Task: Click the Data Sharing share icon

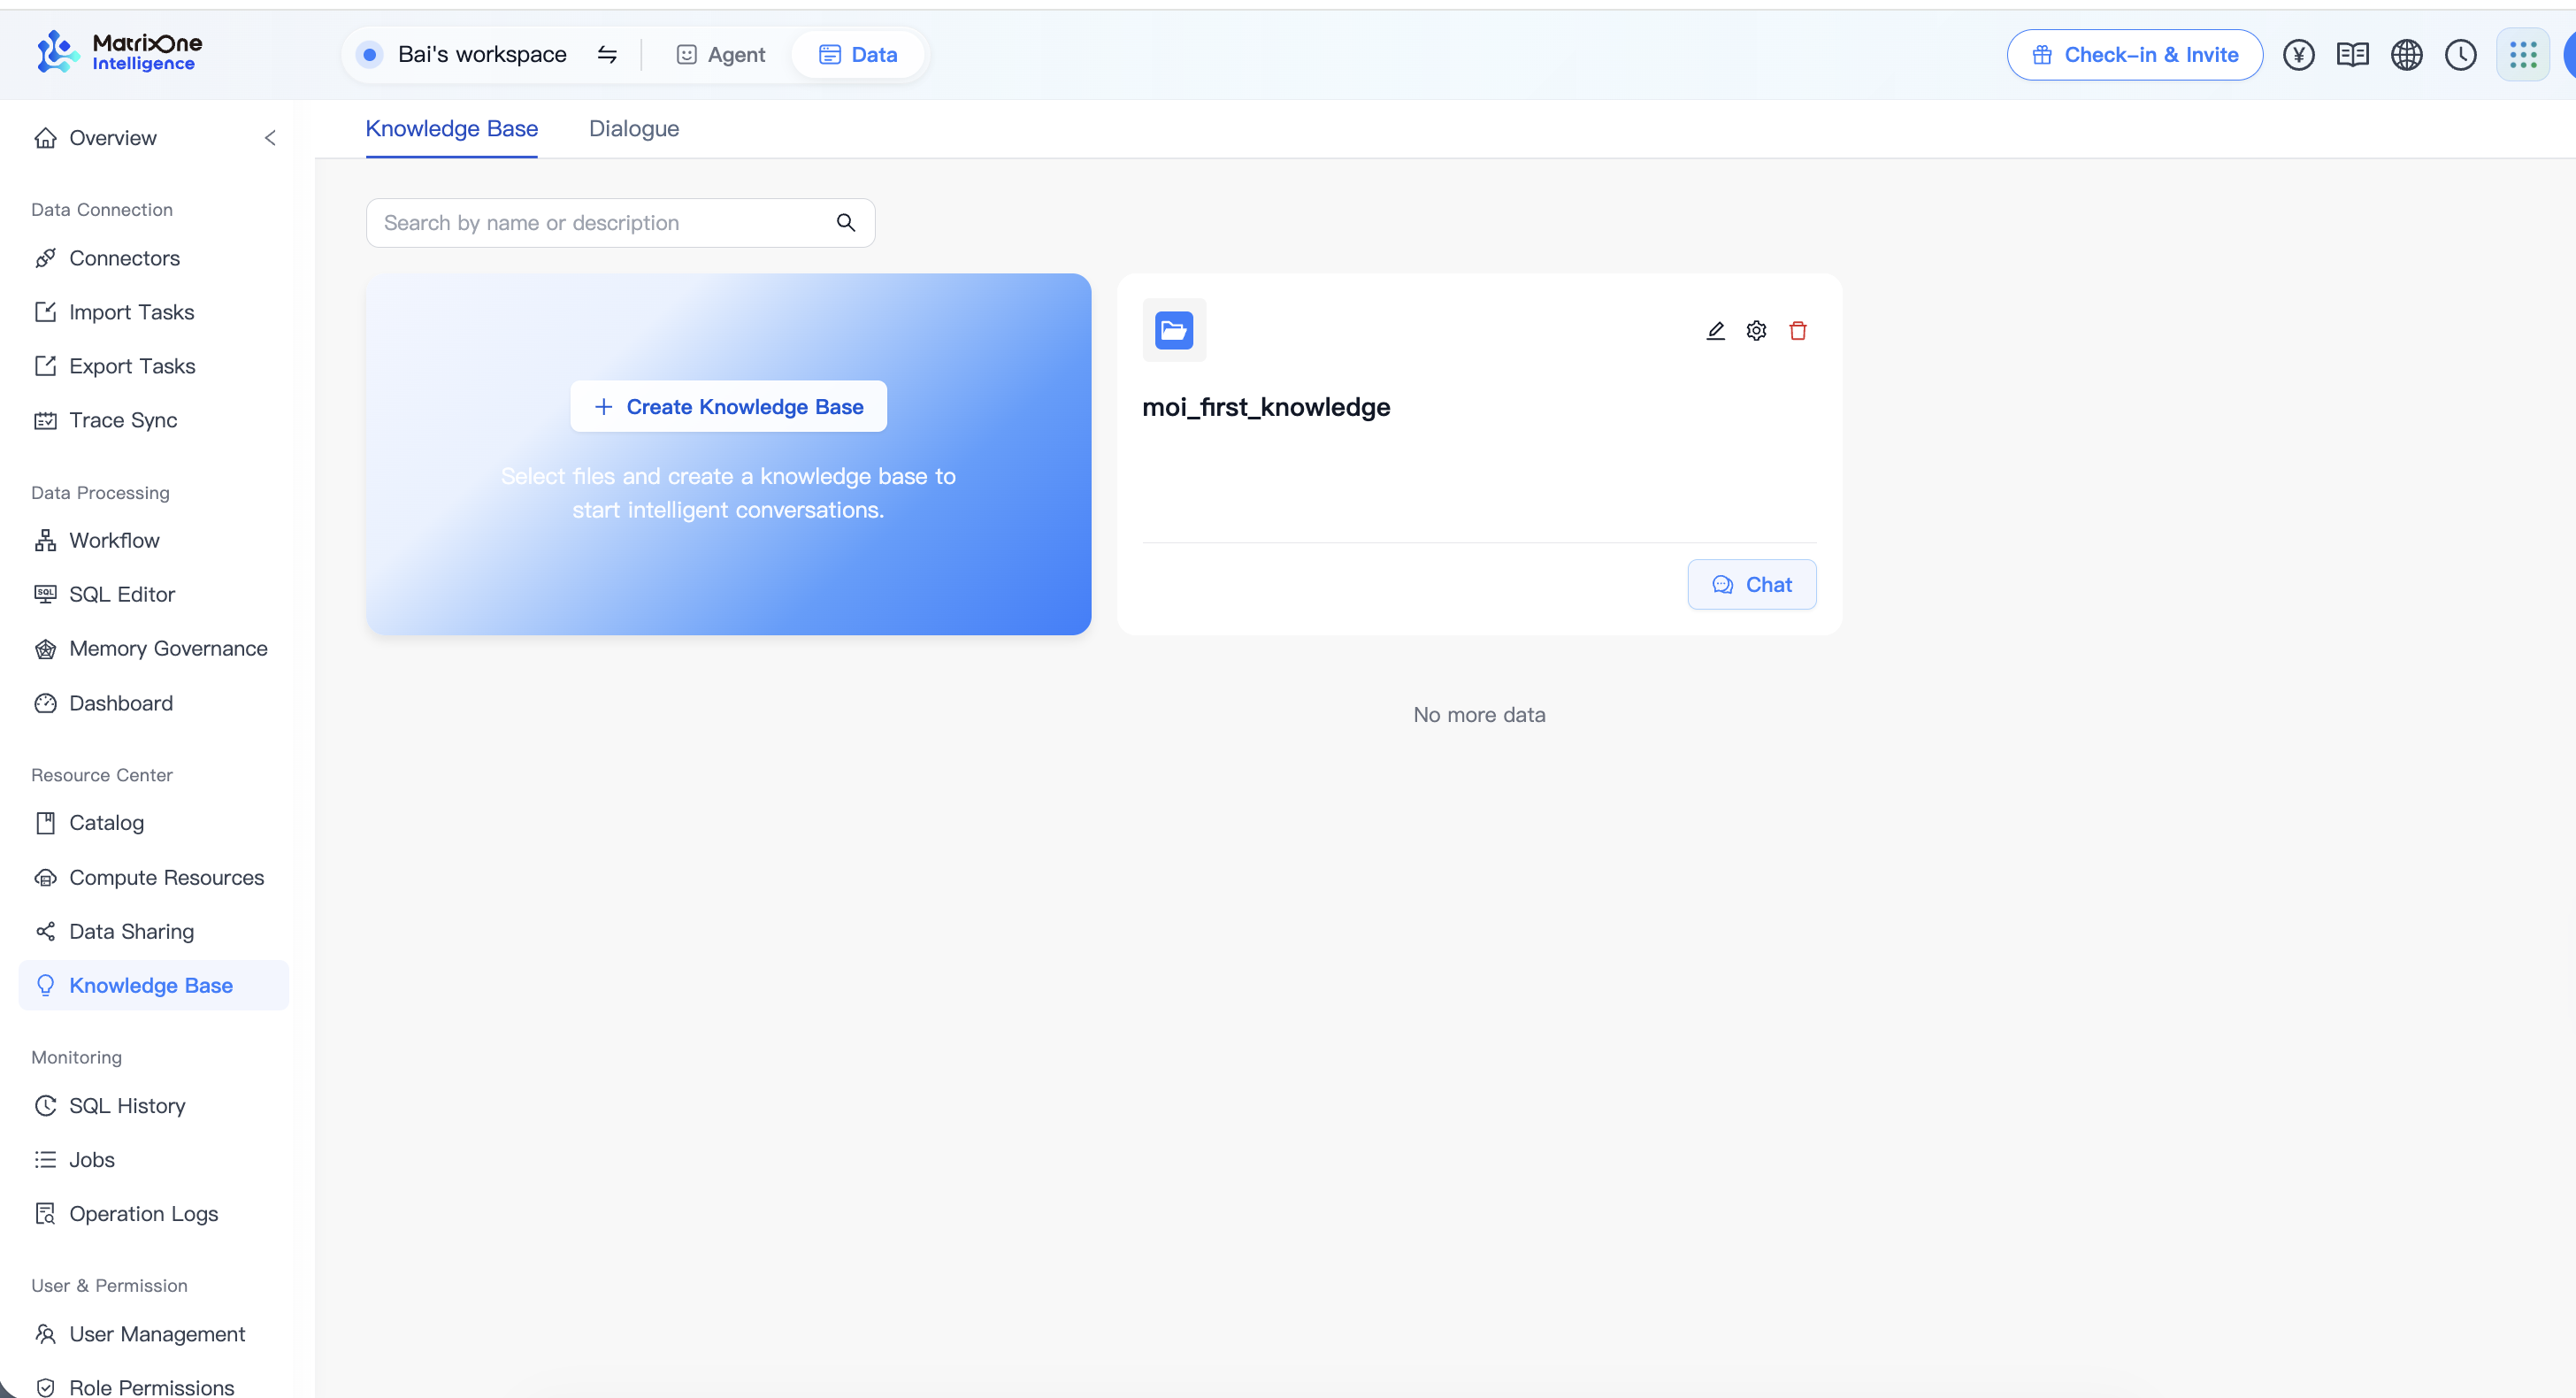Action: tap(45, 931)
